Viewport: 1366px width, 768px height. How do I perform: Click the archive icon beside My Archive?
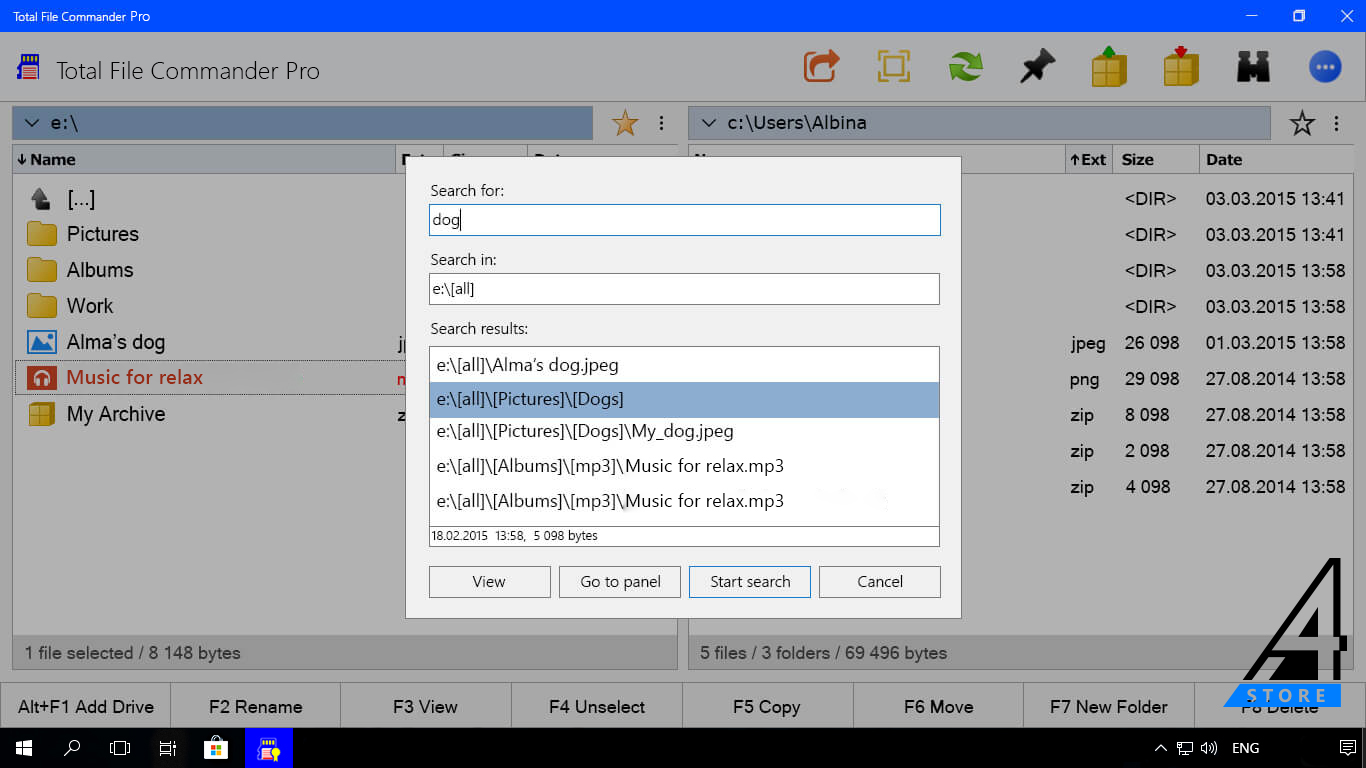pyautogui.click(x=42, y=414)
